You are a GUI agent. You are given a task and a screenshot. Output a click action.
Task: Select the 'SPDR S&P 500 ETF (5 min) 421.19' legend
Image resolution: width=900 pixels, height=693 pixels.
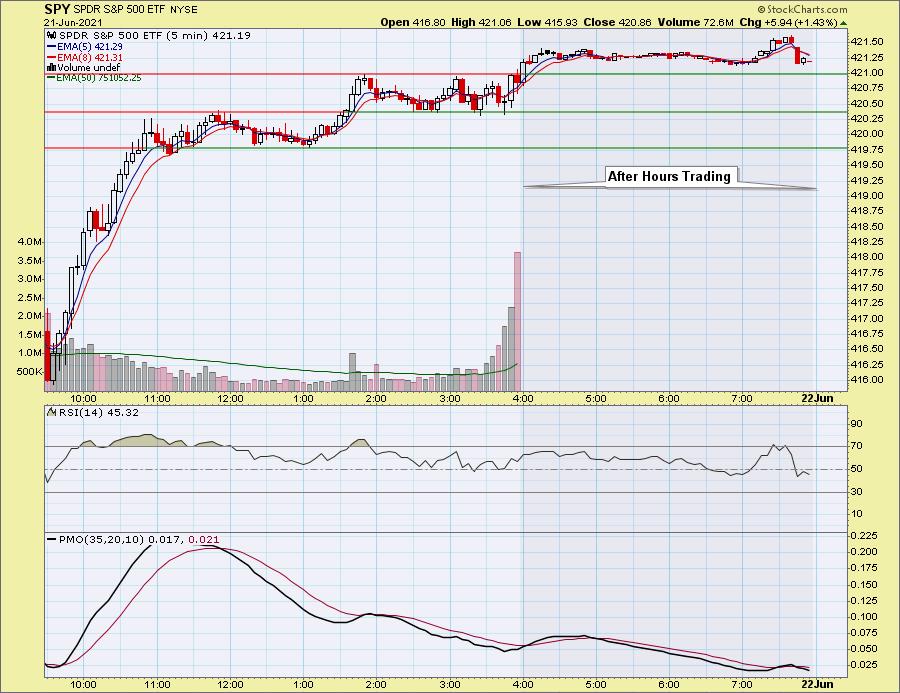coord(154,36)
